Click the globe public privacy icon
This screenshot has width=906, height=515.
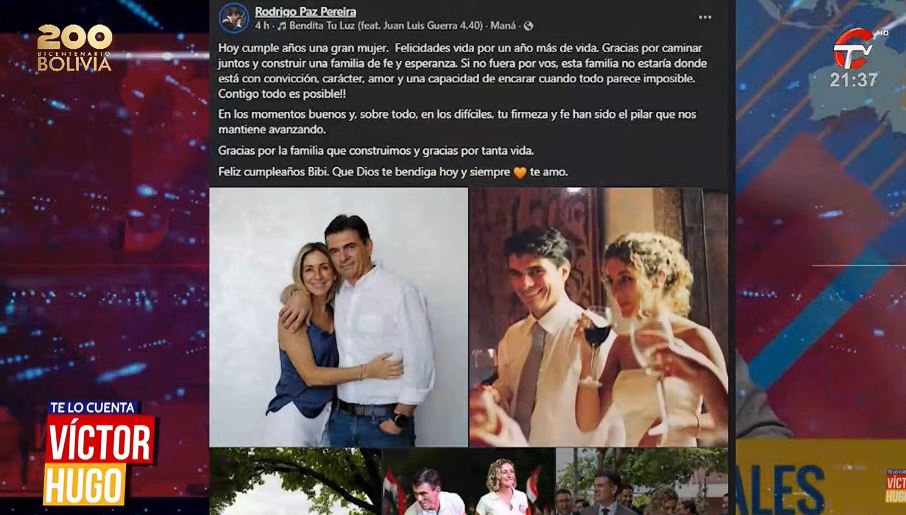point(528,26)
